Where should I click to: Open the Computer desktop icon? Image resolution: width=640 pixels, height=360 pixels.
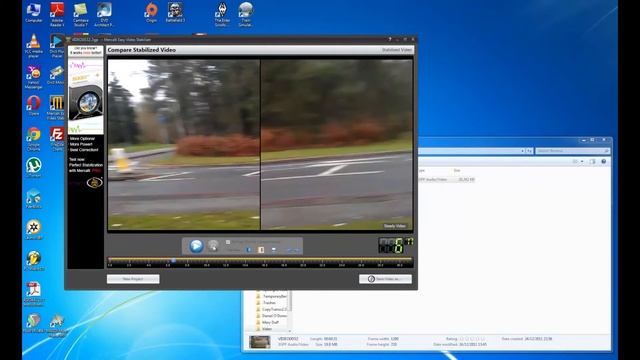click(x=33, y=12)
